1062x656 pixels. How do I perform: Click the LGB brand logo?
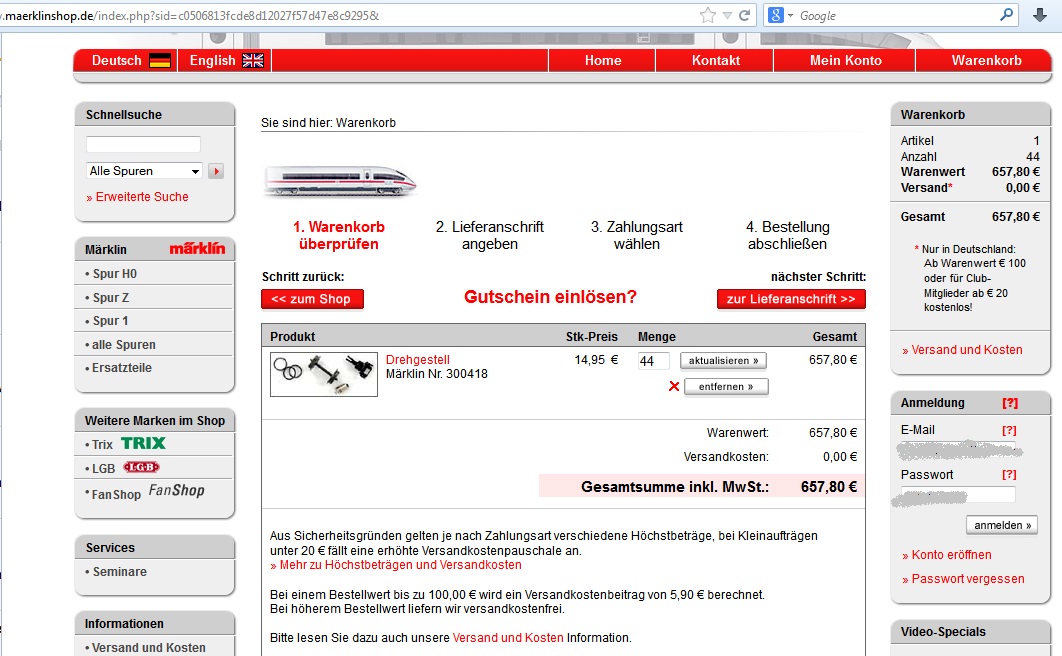(x=141, y=467)
